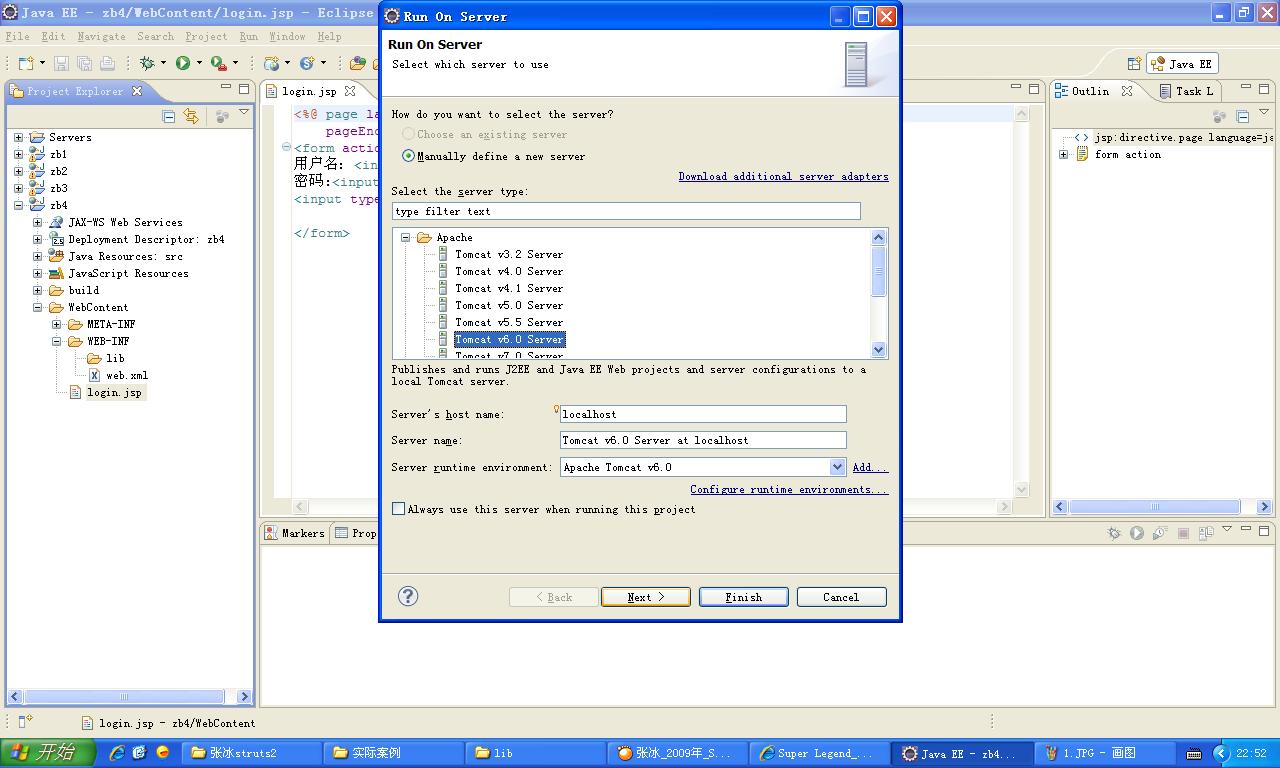
Task: Click the server list scroll down arrow
Action: click(879, 350)
